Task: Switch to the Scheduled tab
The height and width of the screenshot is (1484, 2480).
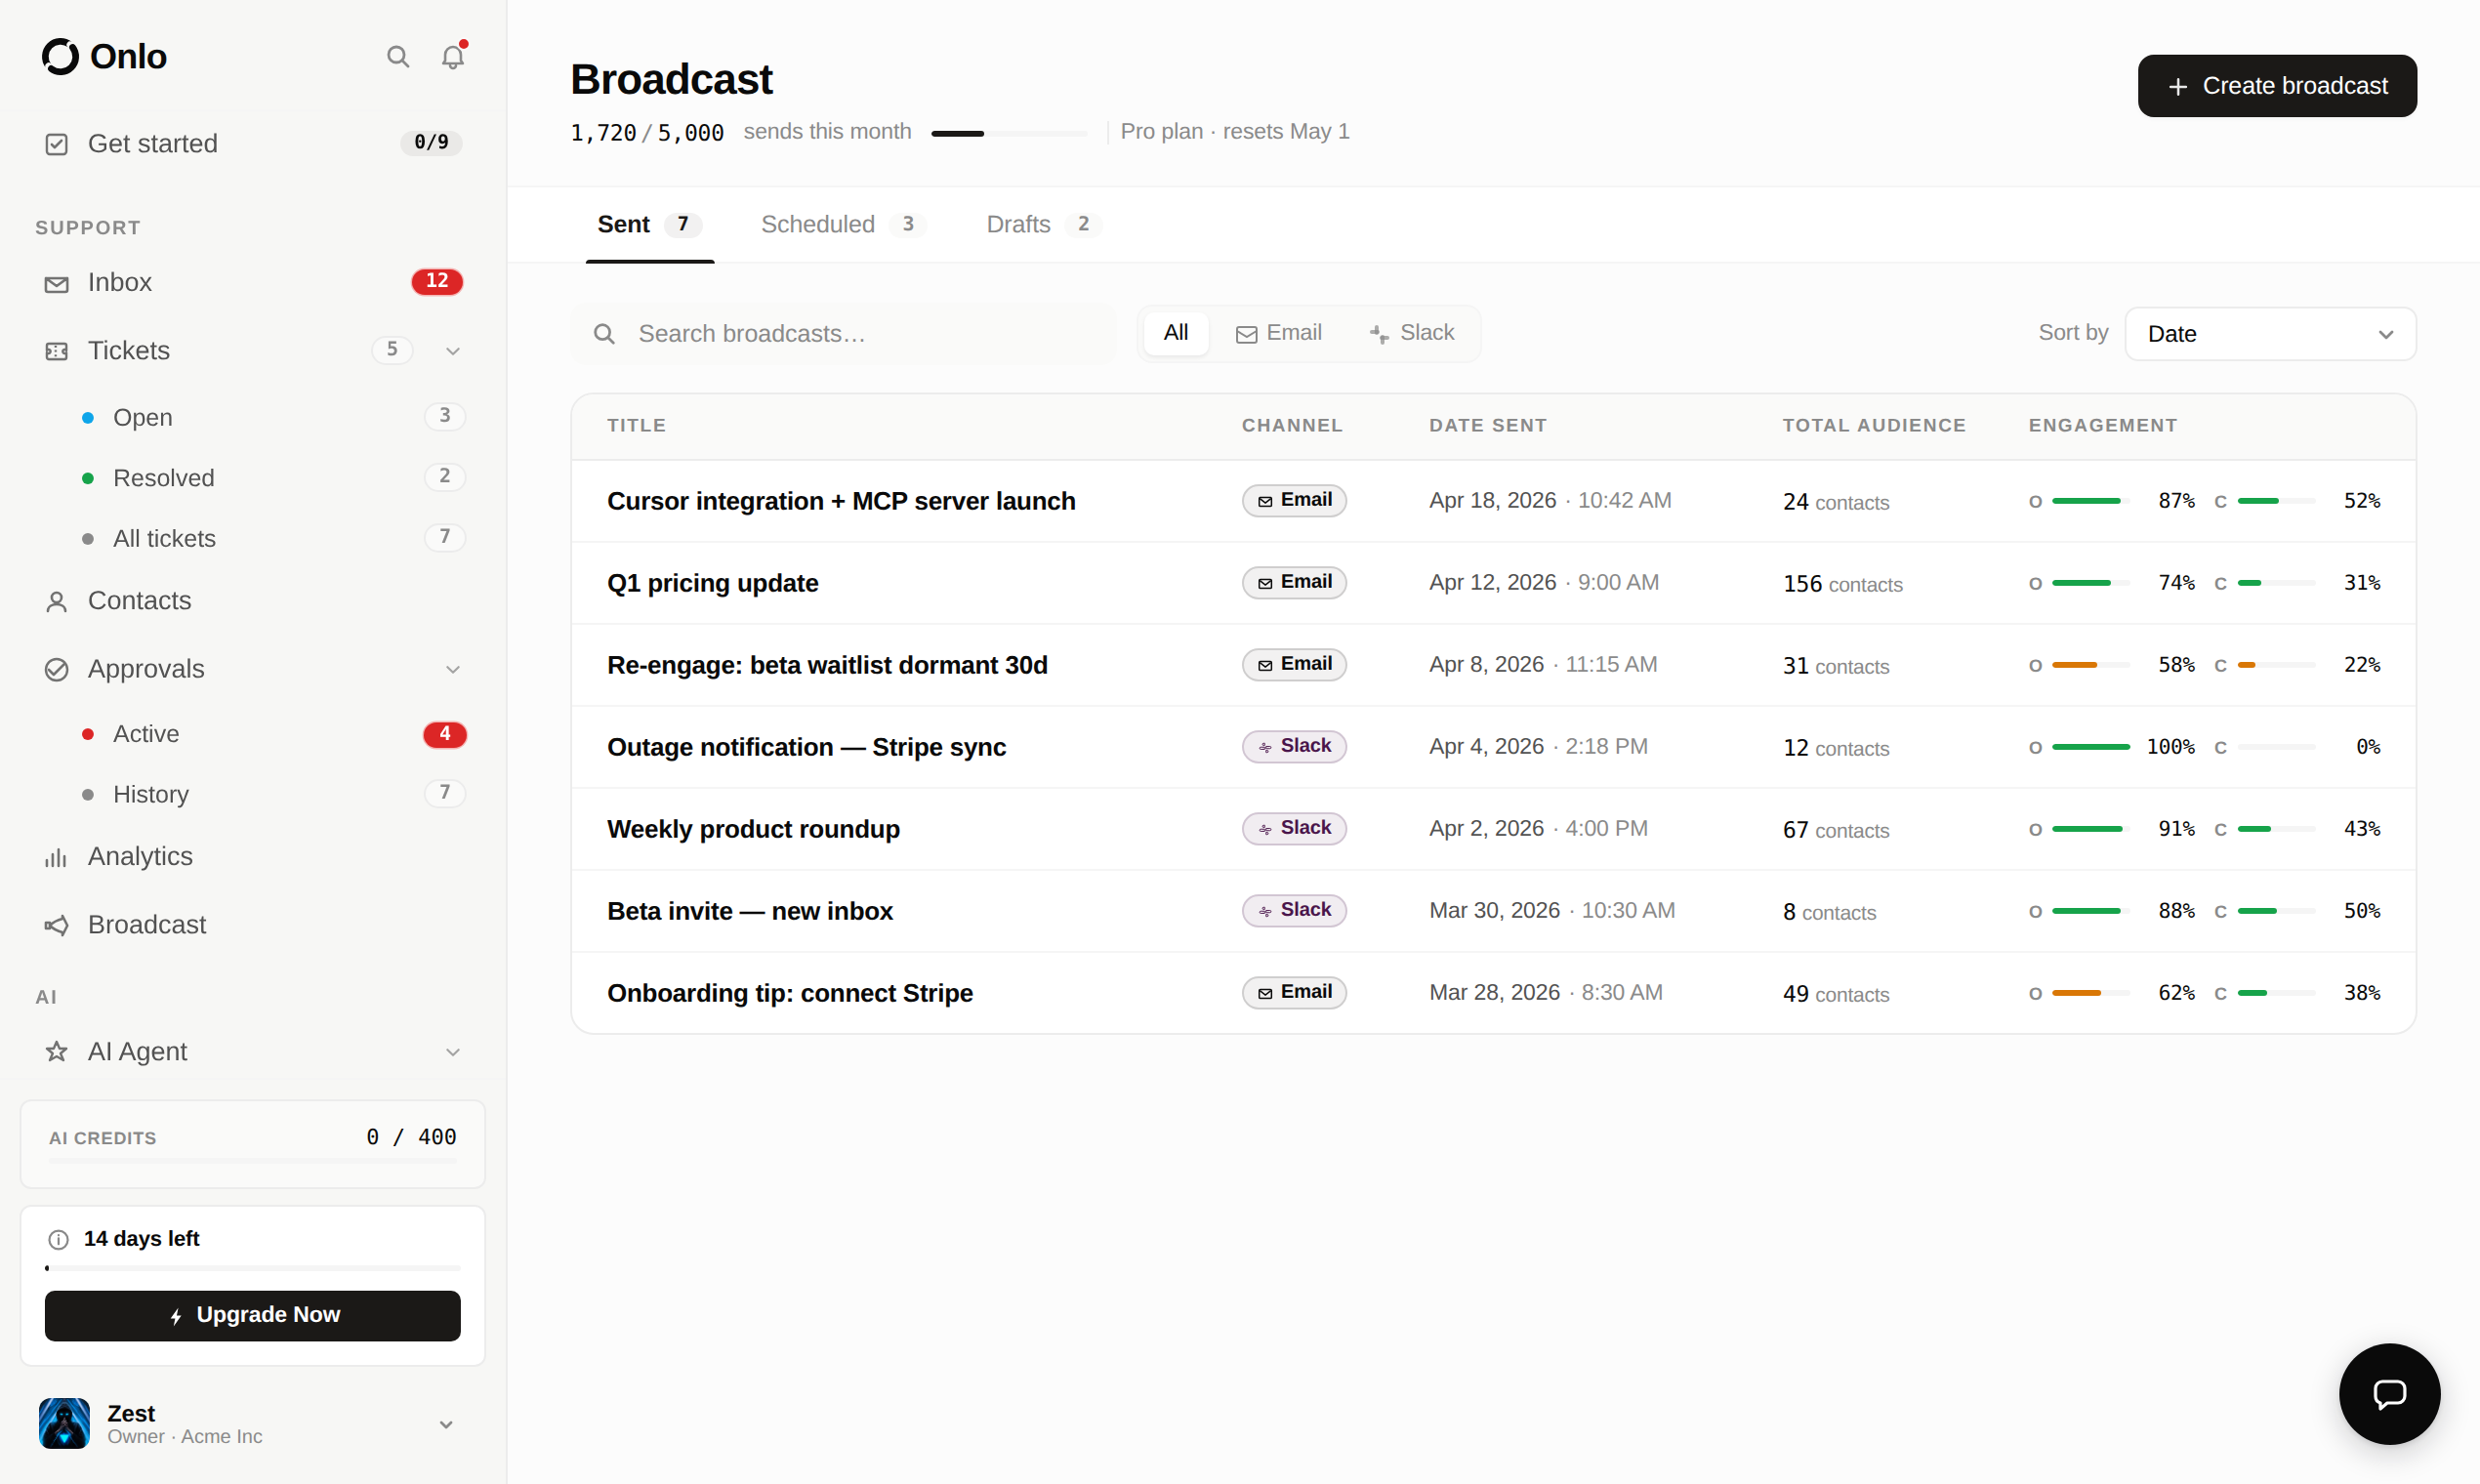Action: coord(842,225)
